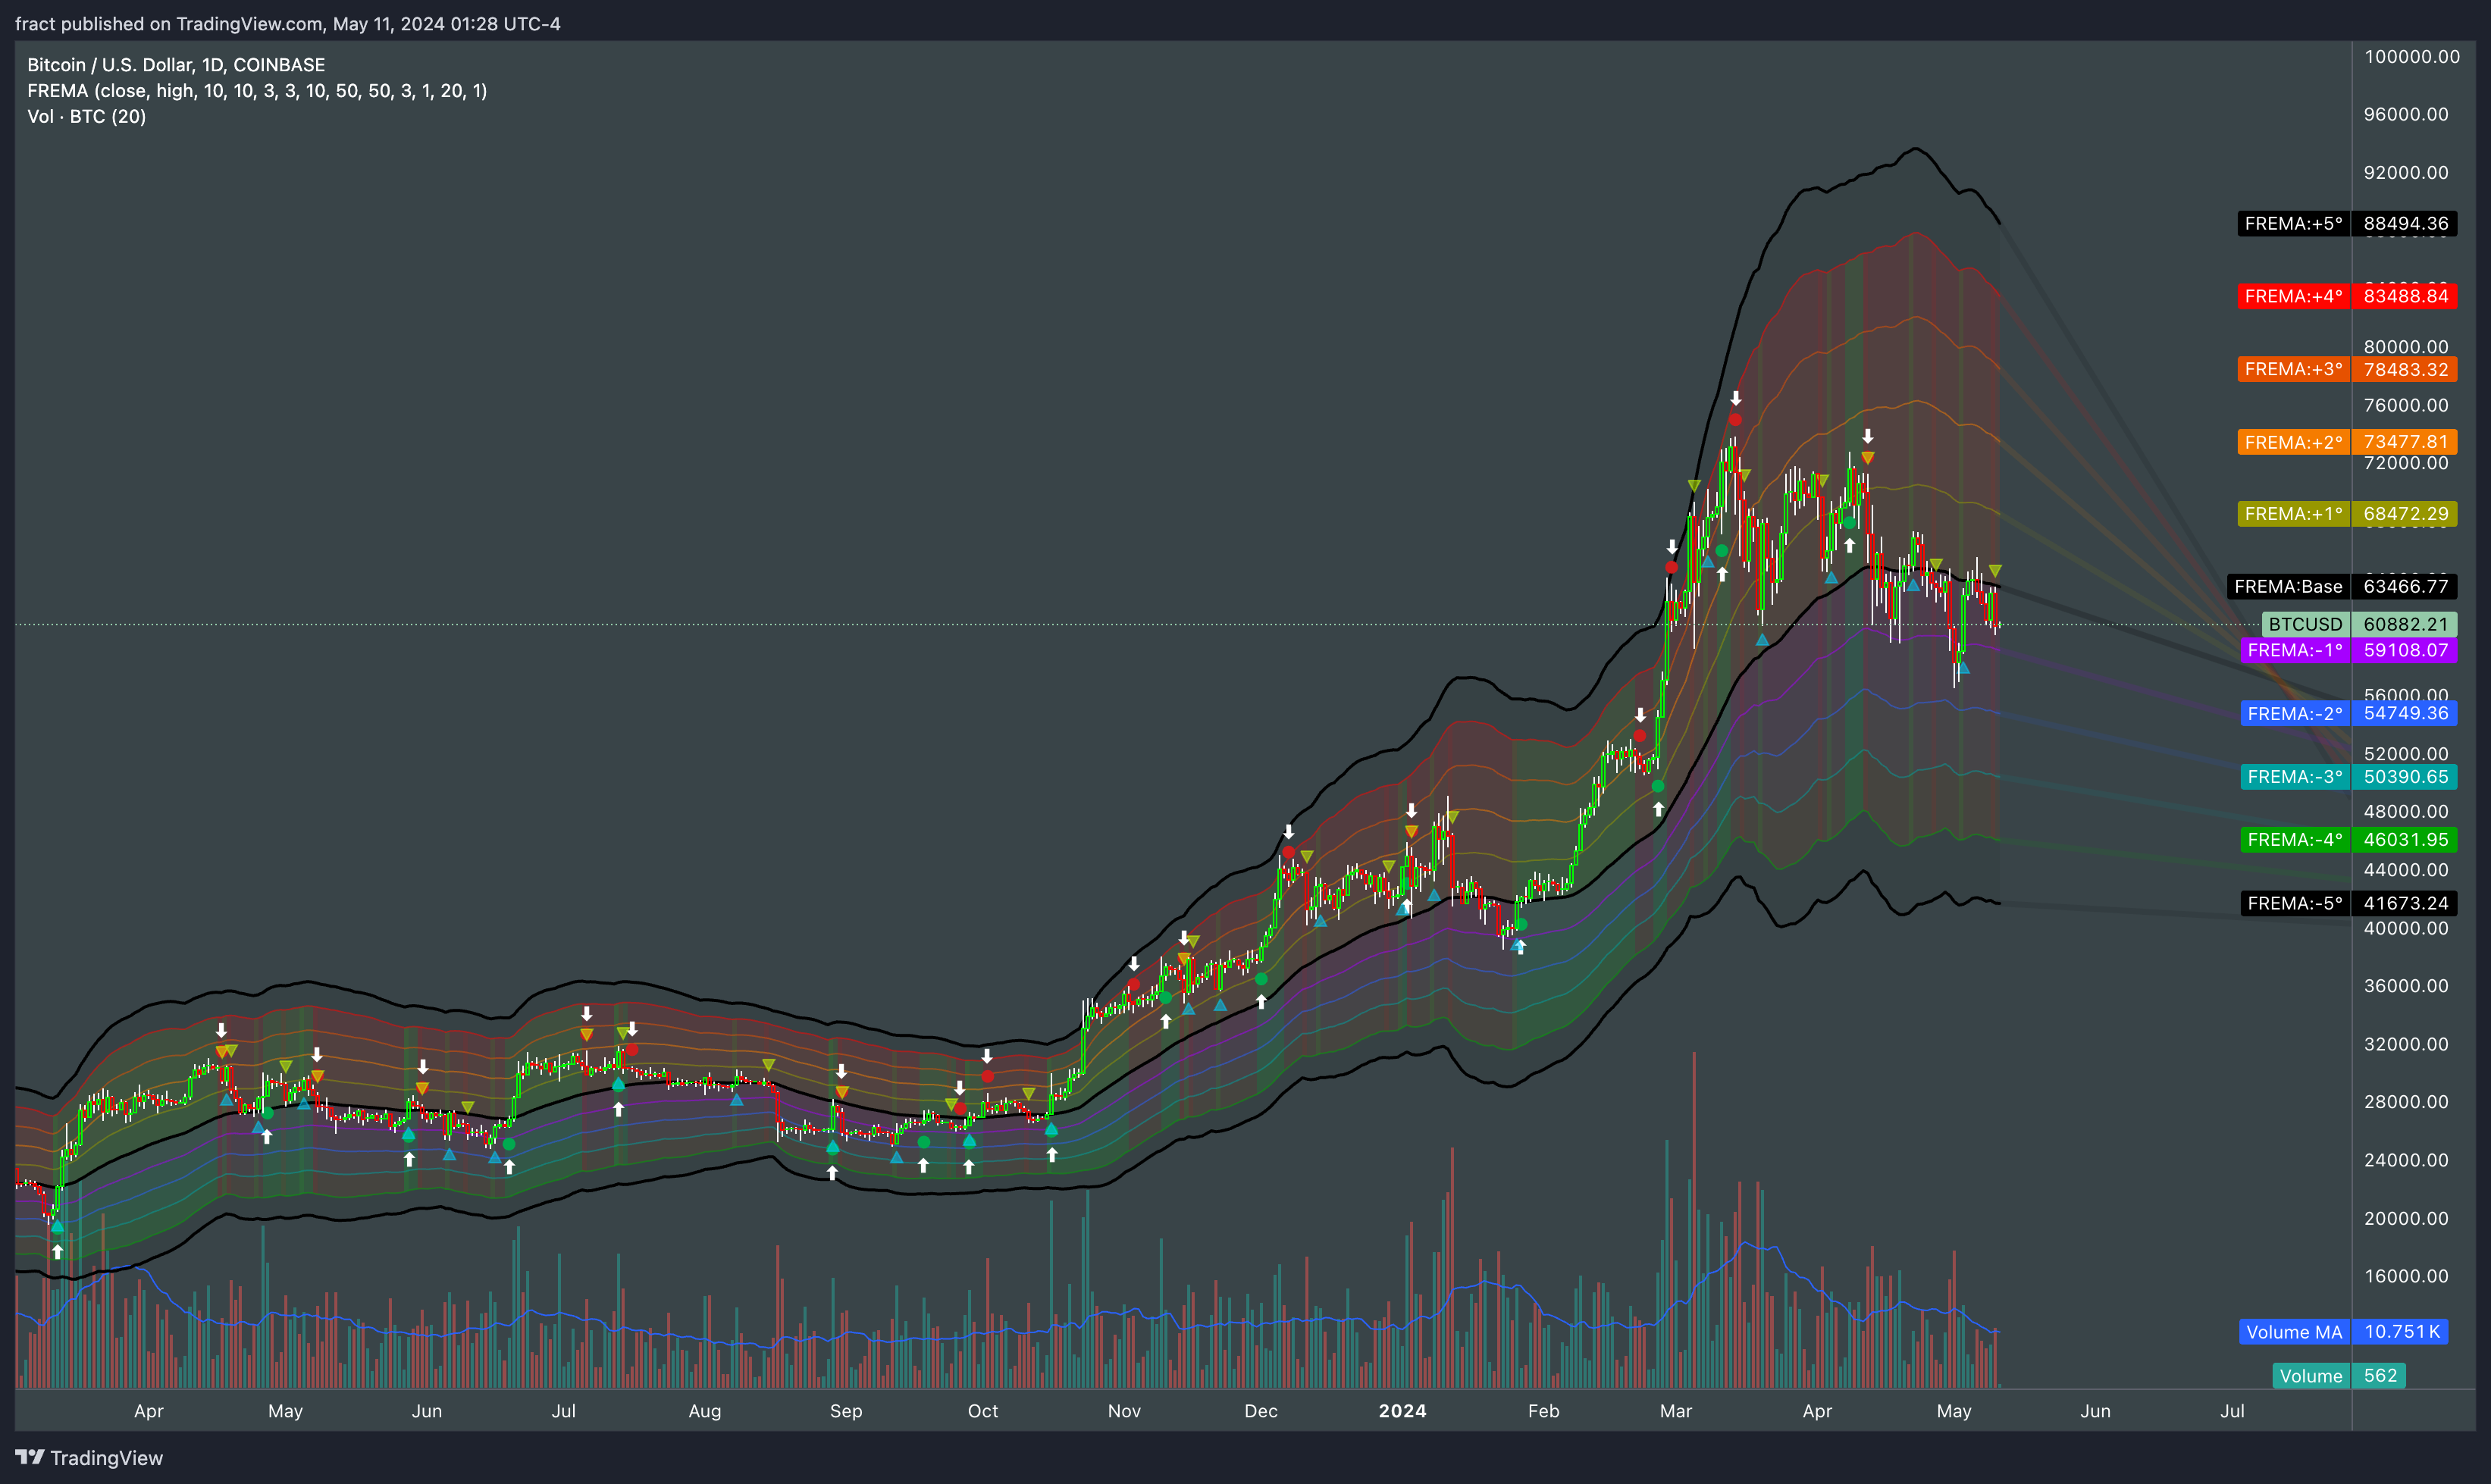Image resolution: width=2491 pixels, height=1484 pixels.
Task: Click the 32000.00 price axis value
Action: pos(2406,1044)
